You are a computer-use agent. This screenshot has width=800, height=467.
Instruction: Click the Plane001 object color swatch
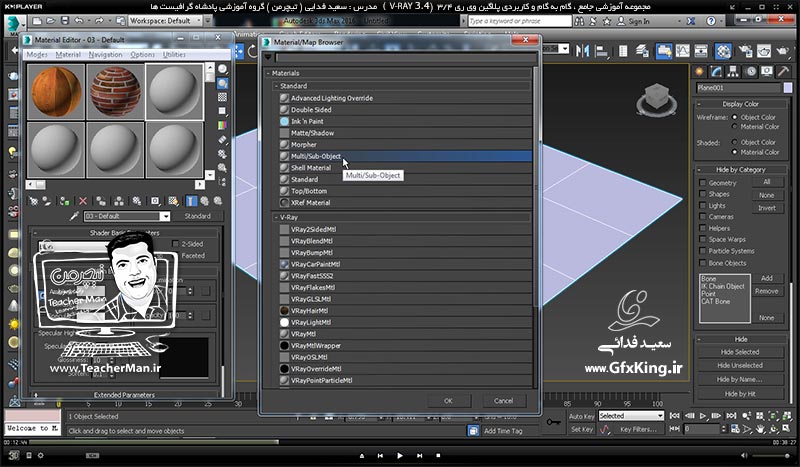[x=788, y=88]
